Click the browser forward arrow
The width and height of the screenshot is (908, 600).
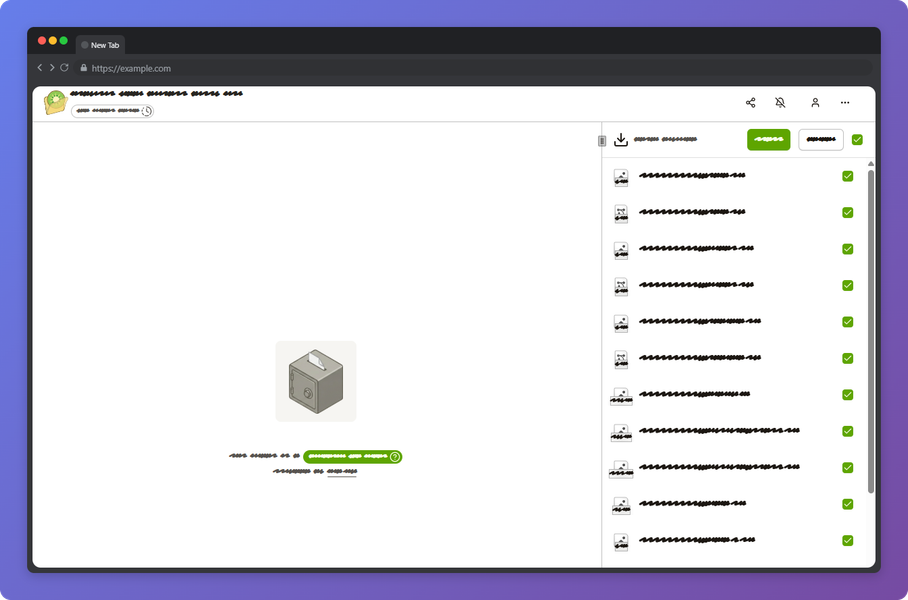52,68
